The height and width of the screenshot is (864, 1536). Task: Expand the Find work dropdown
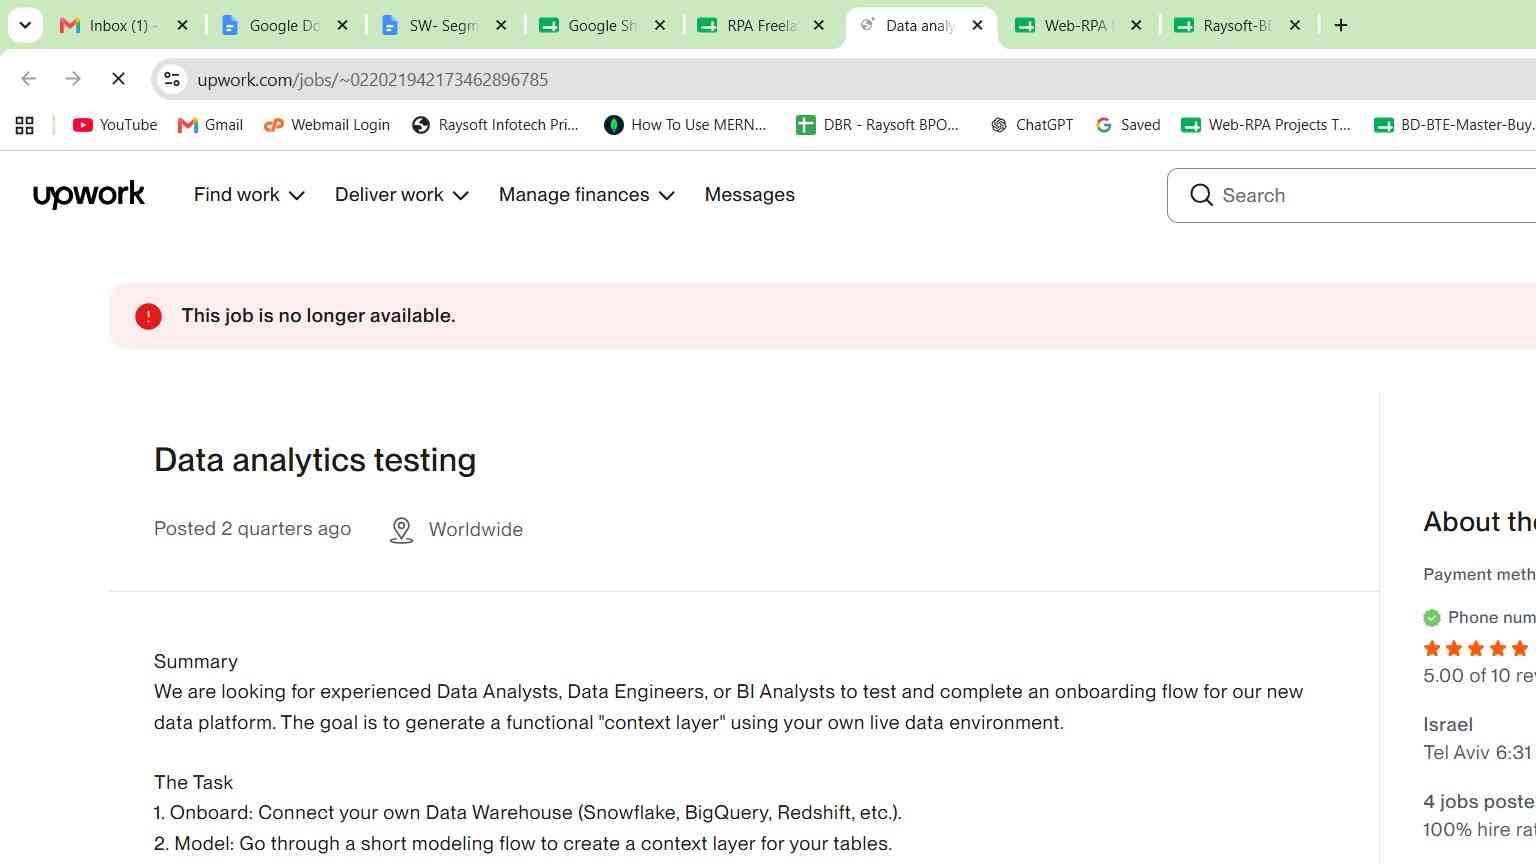[249, 195]
